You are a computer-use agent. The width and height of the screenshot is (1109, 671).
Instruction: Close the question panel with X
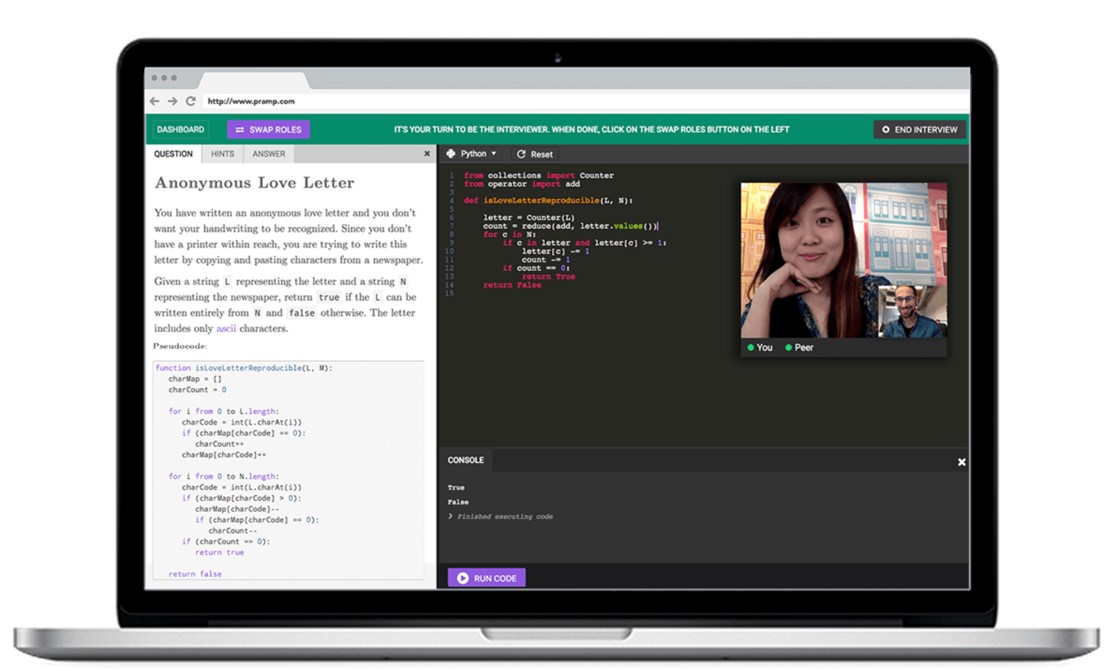(426, 153)
